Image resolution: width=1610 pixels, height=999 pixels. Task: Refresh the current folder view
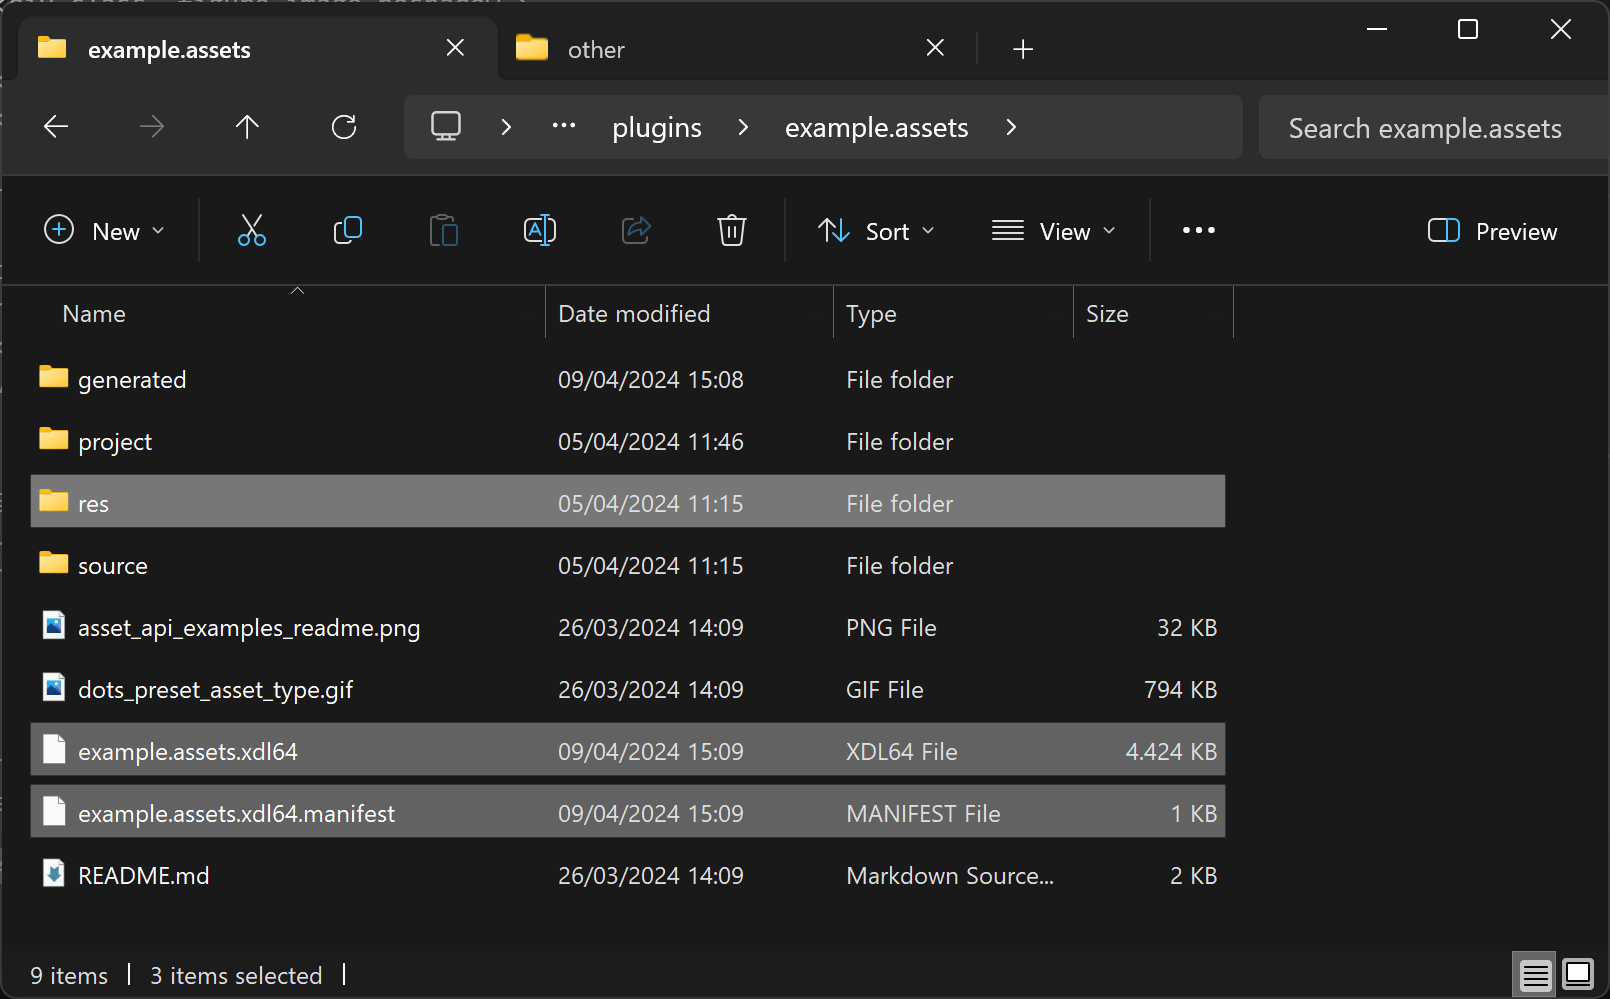[x=344, y=127]
